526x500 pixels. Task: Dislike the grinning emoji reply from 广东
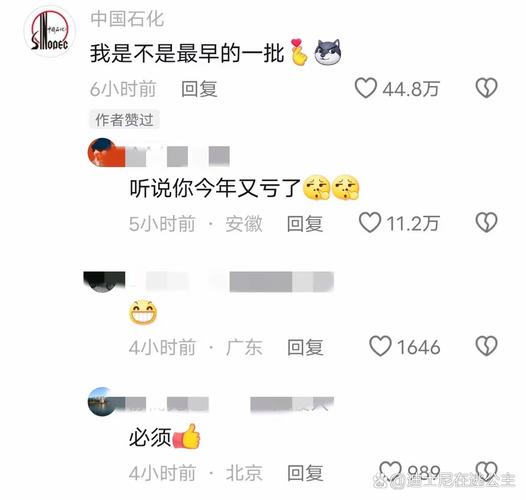(486, 346)
